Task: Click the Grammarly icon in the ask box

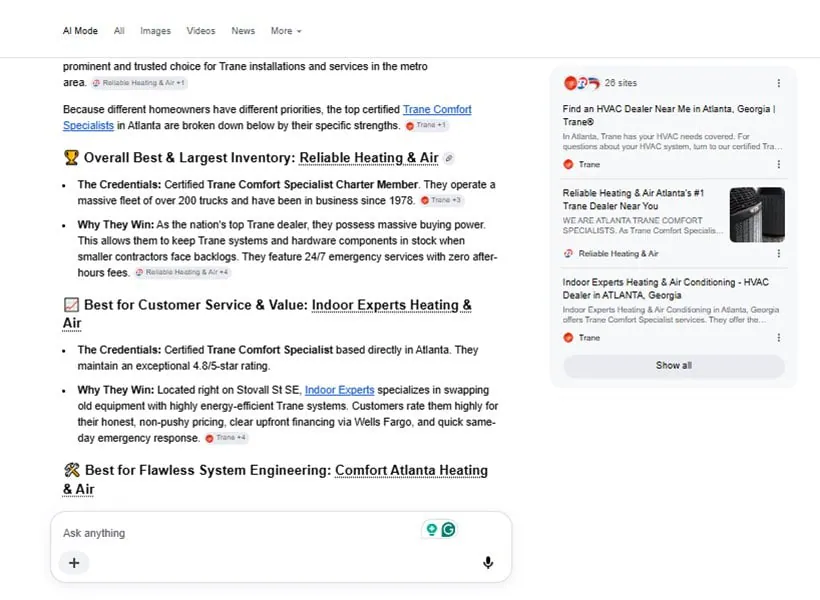Action: (x=448, y=530)
